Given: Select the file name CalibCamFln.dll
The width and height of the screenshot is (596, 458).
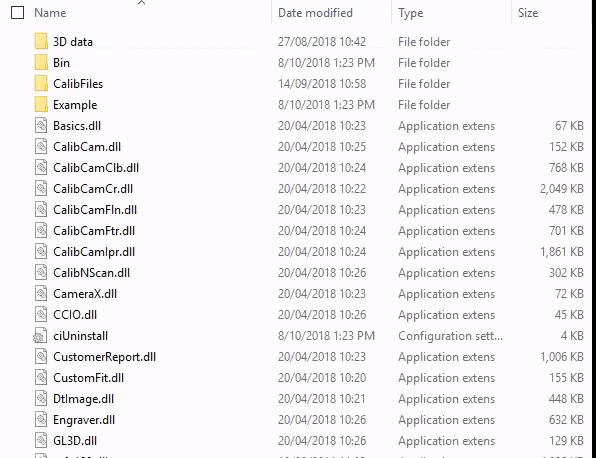Looking at the screenshot, I should point(95,210).
